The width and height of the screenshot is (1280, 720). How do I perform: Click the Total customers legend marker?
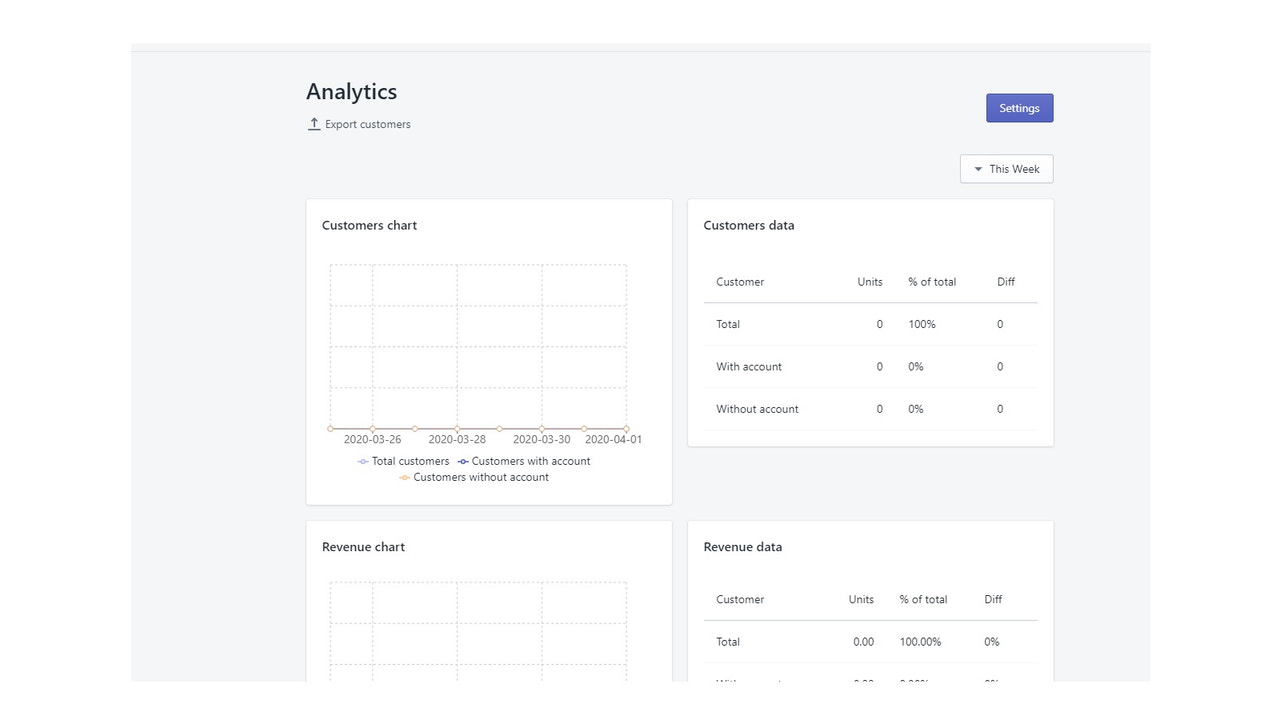362,461
